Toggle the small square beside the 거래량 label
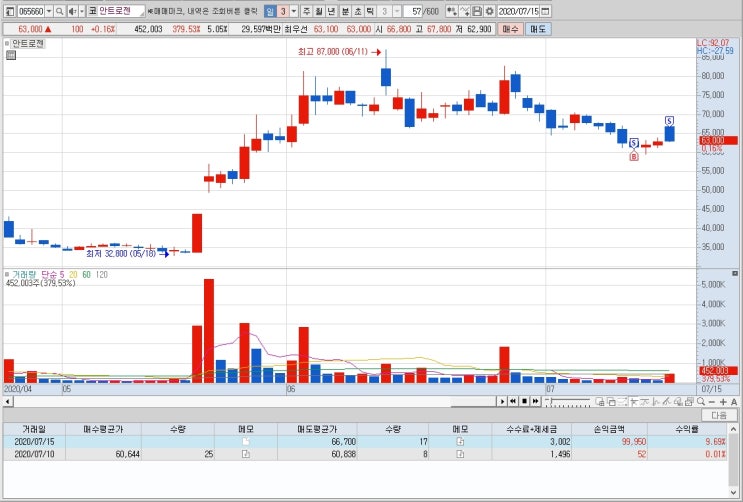 [7, 274]
